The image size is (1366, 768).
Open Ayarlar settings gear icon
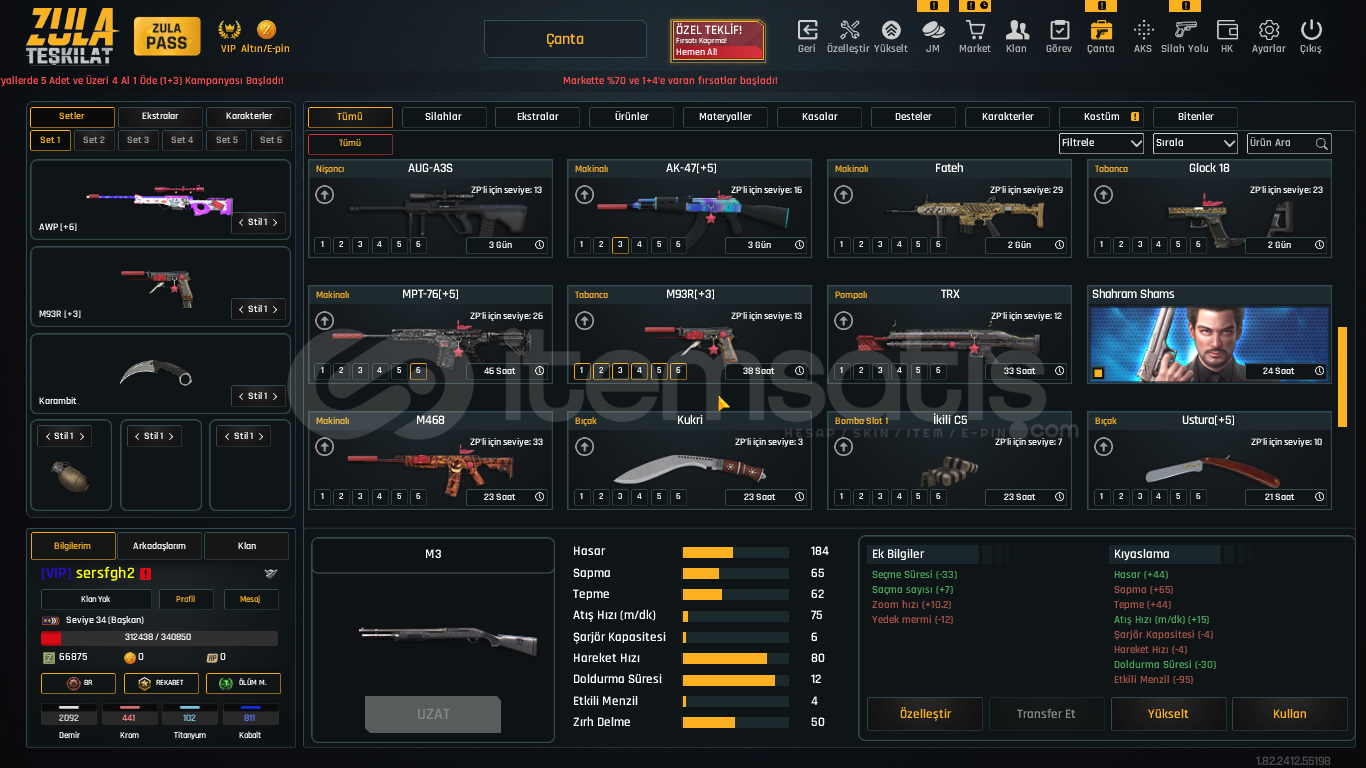tap(1268, 31)
